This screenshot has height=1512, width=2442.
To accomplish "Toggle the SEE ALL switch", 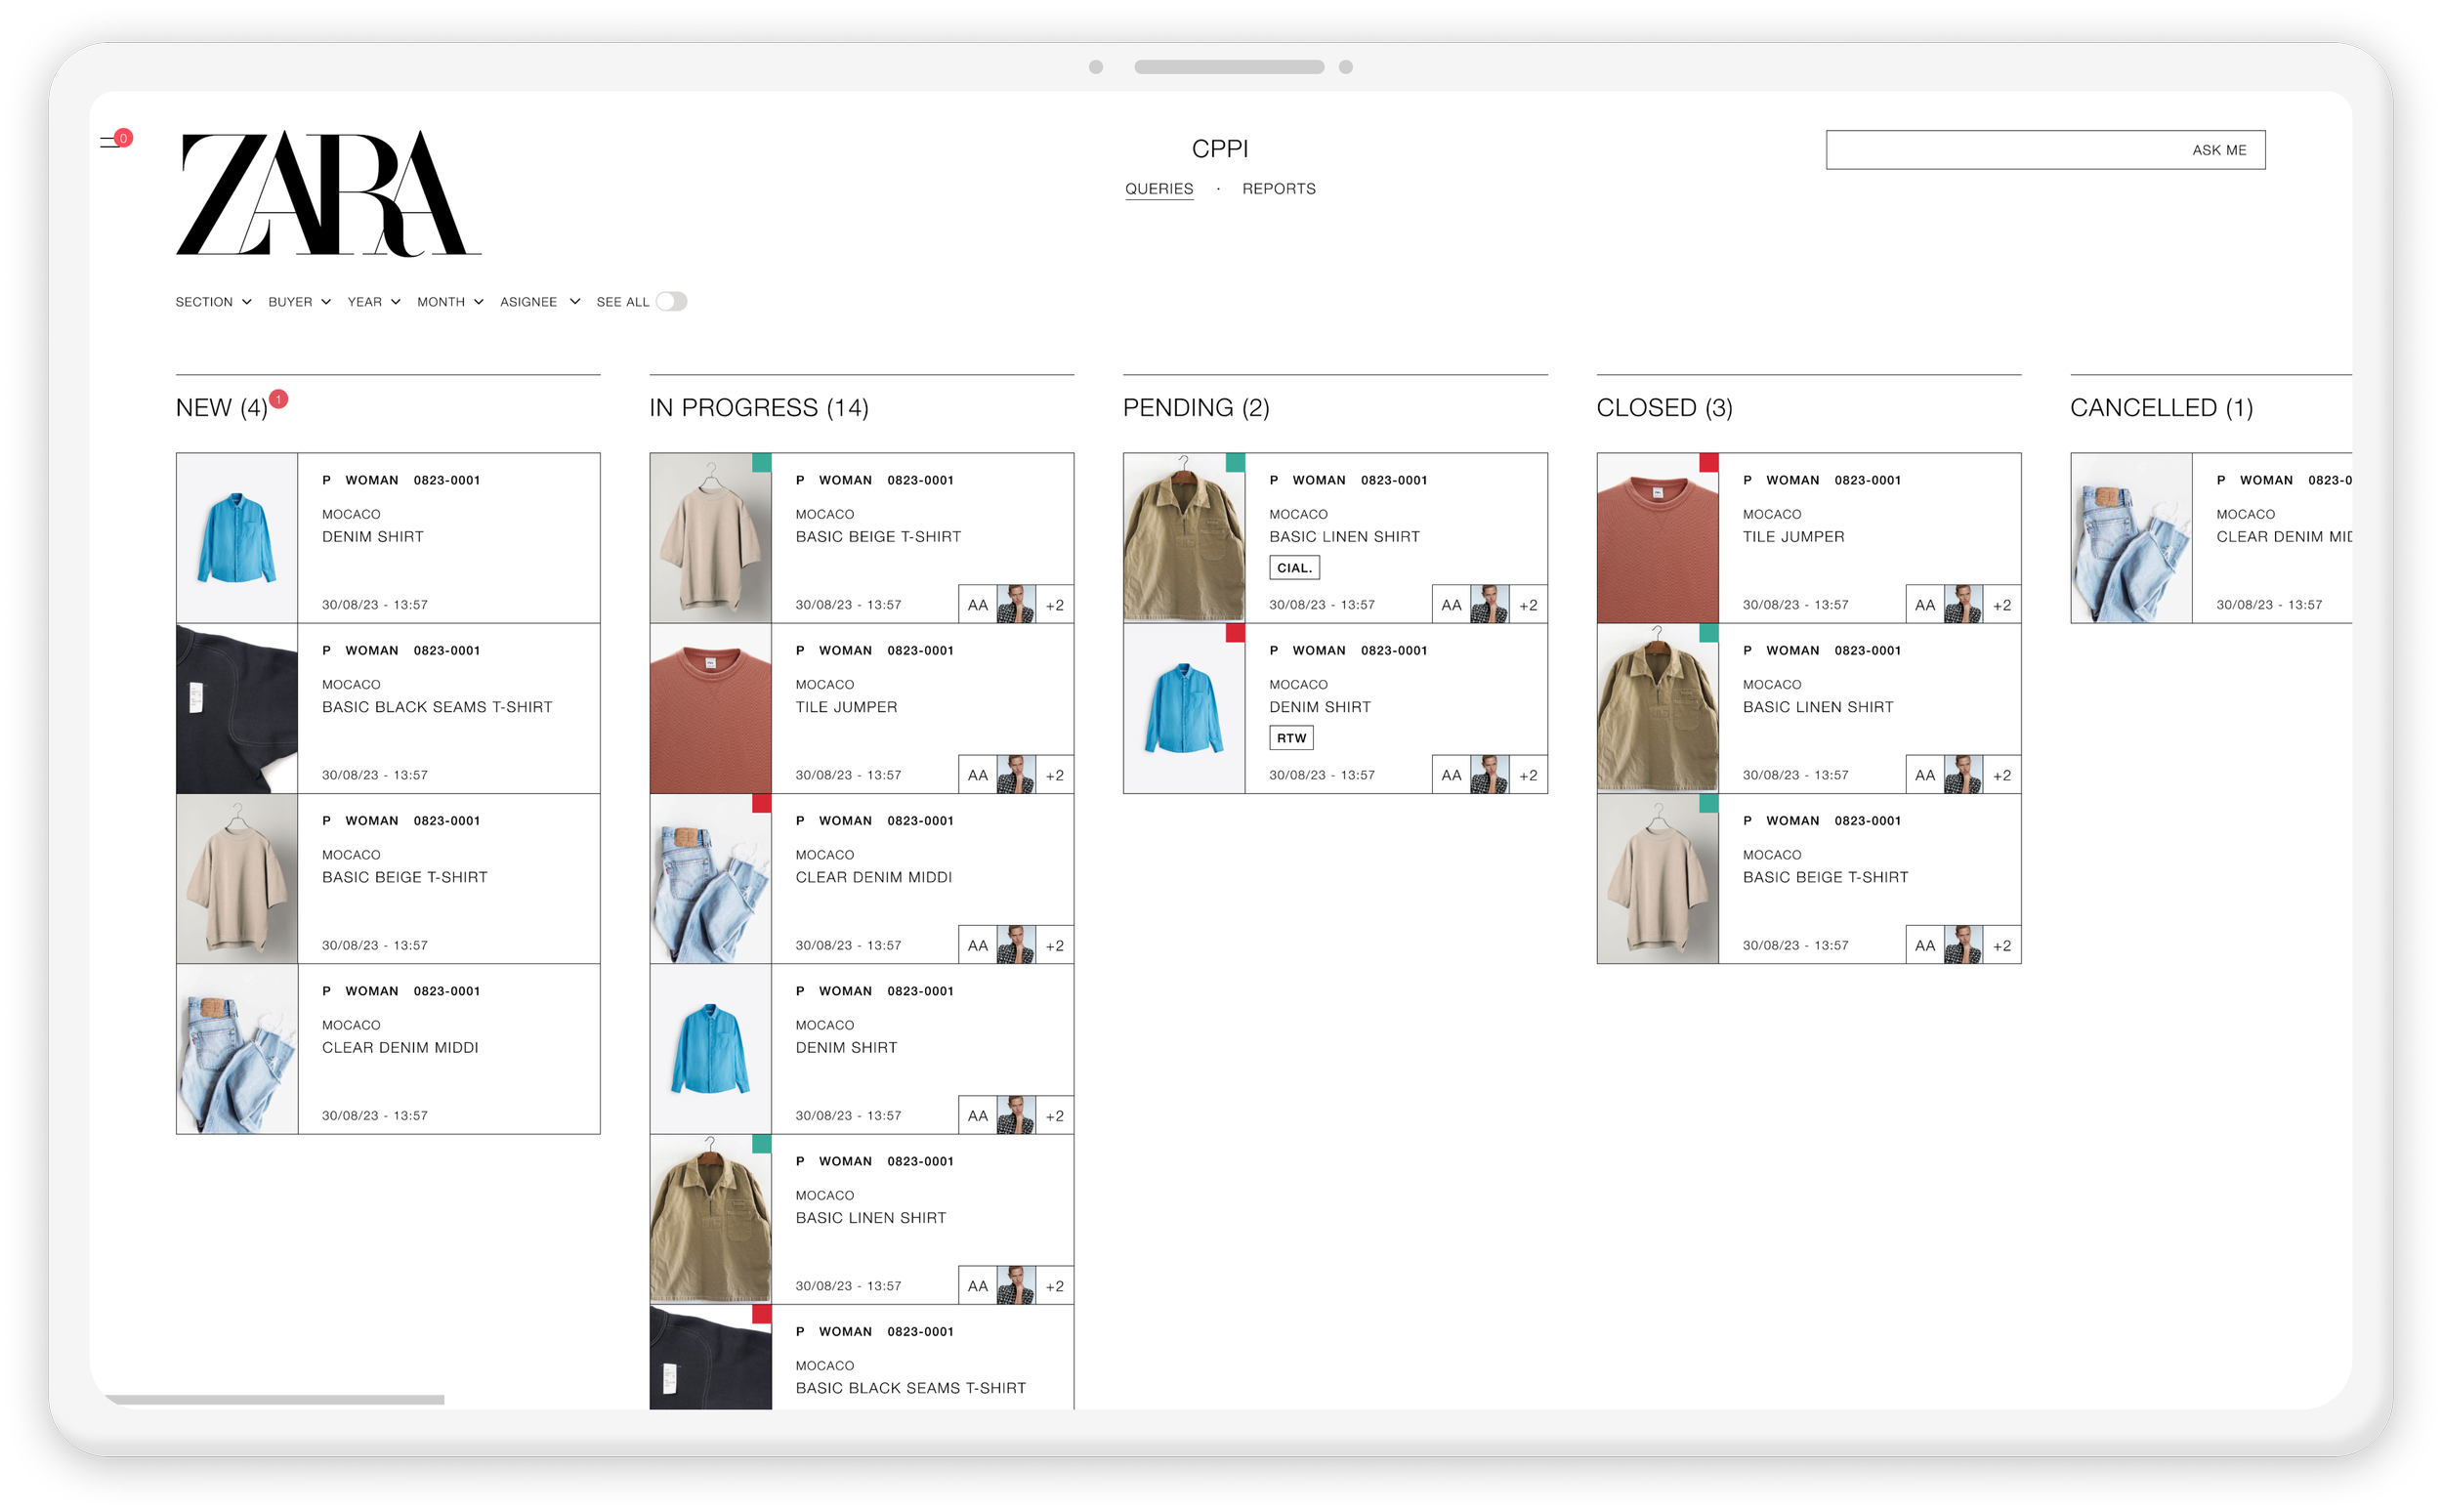I will 671,302.
